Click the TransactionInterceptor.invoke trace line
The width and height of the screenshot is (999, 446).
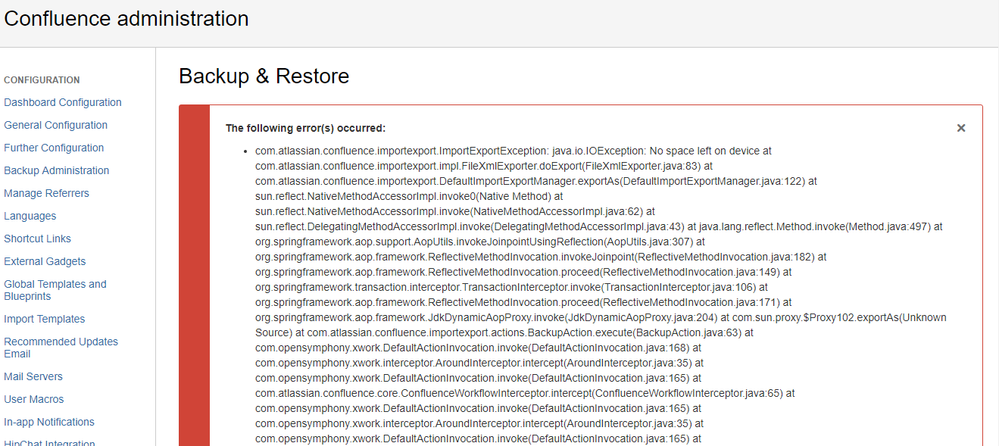point(512,287)
